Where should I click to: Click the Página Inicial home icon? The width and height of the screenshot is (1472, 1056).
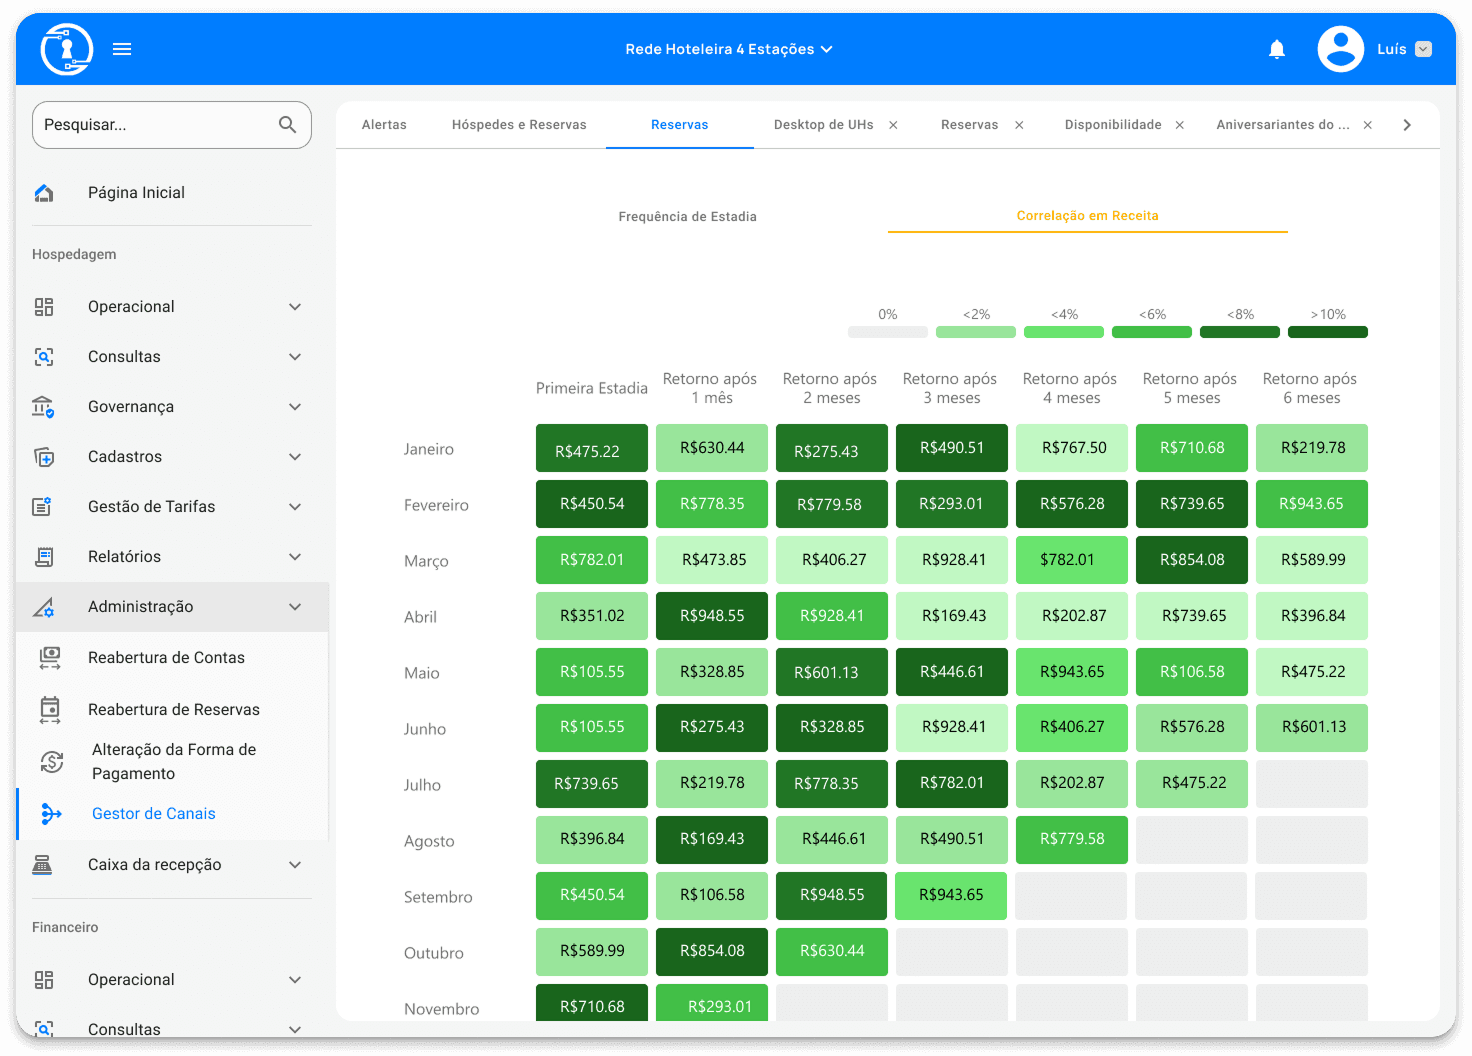44,193
